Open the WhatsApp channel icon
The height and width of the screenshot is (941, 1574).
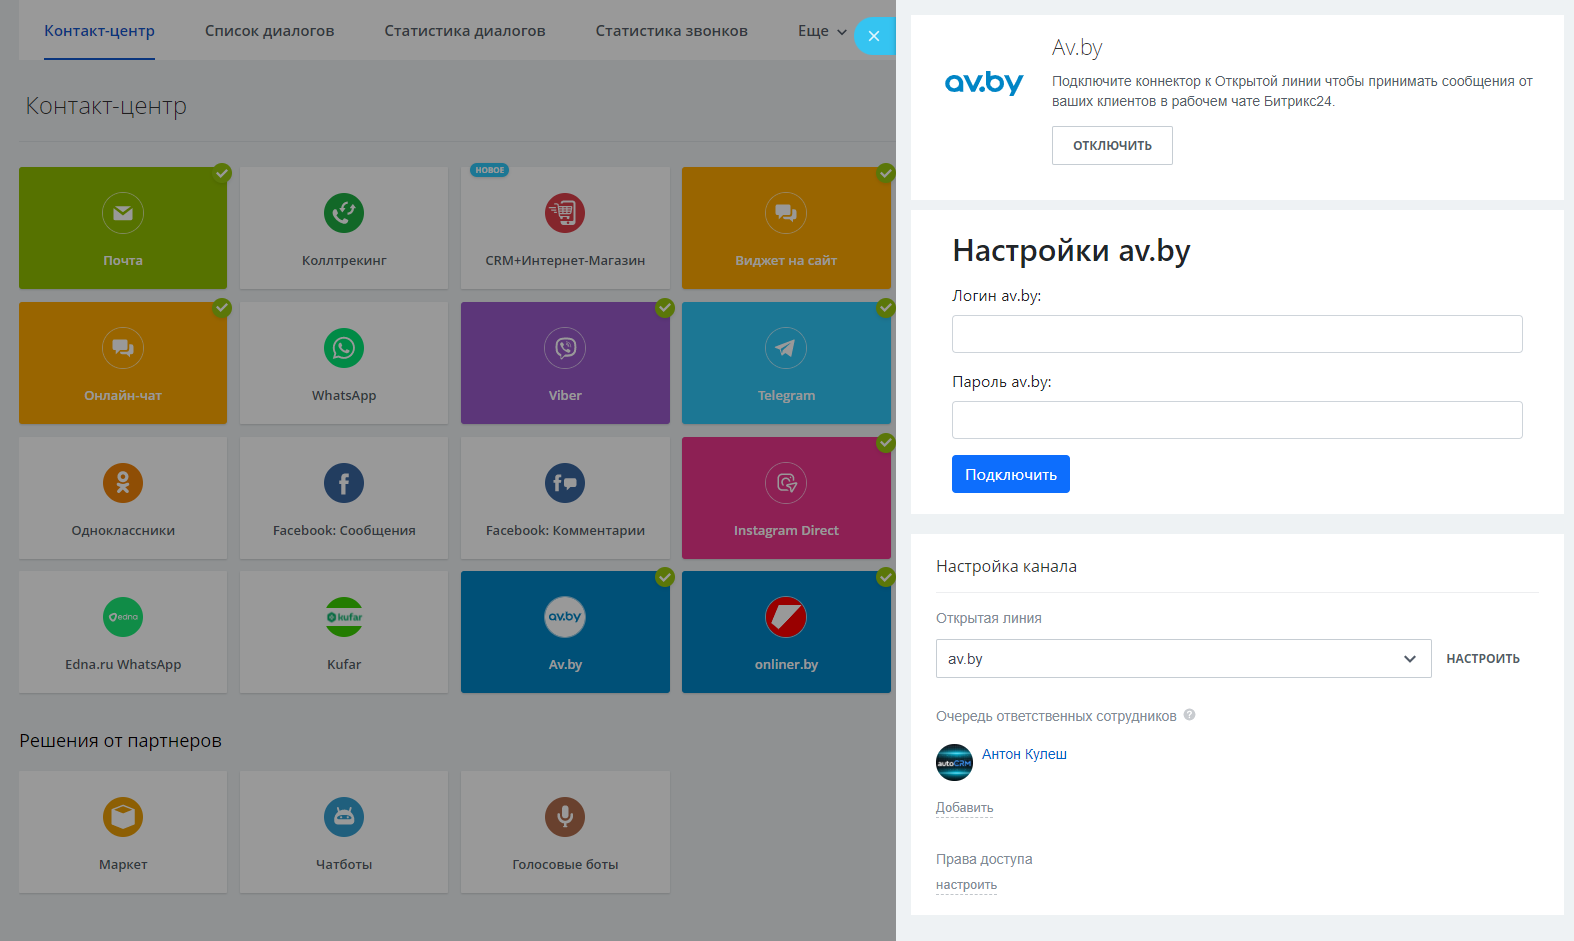click(x=344, y=348)
